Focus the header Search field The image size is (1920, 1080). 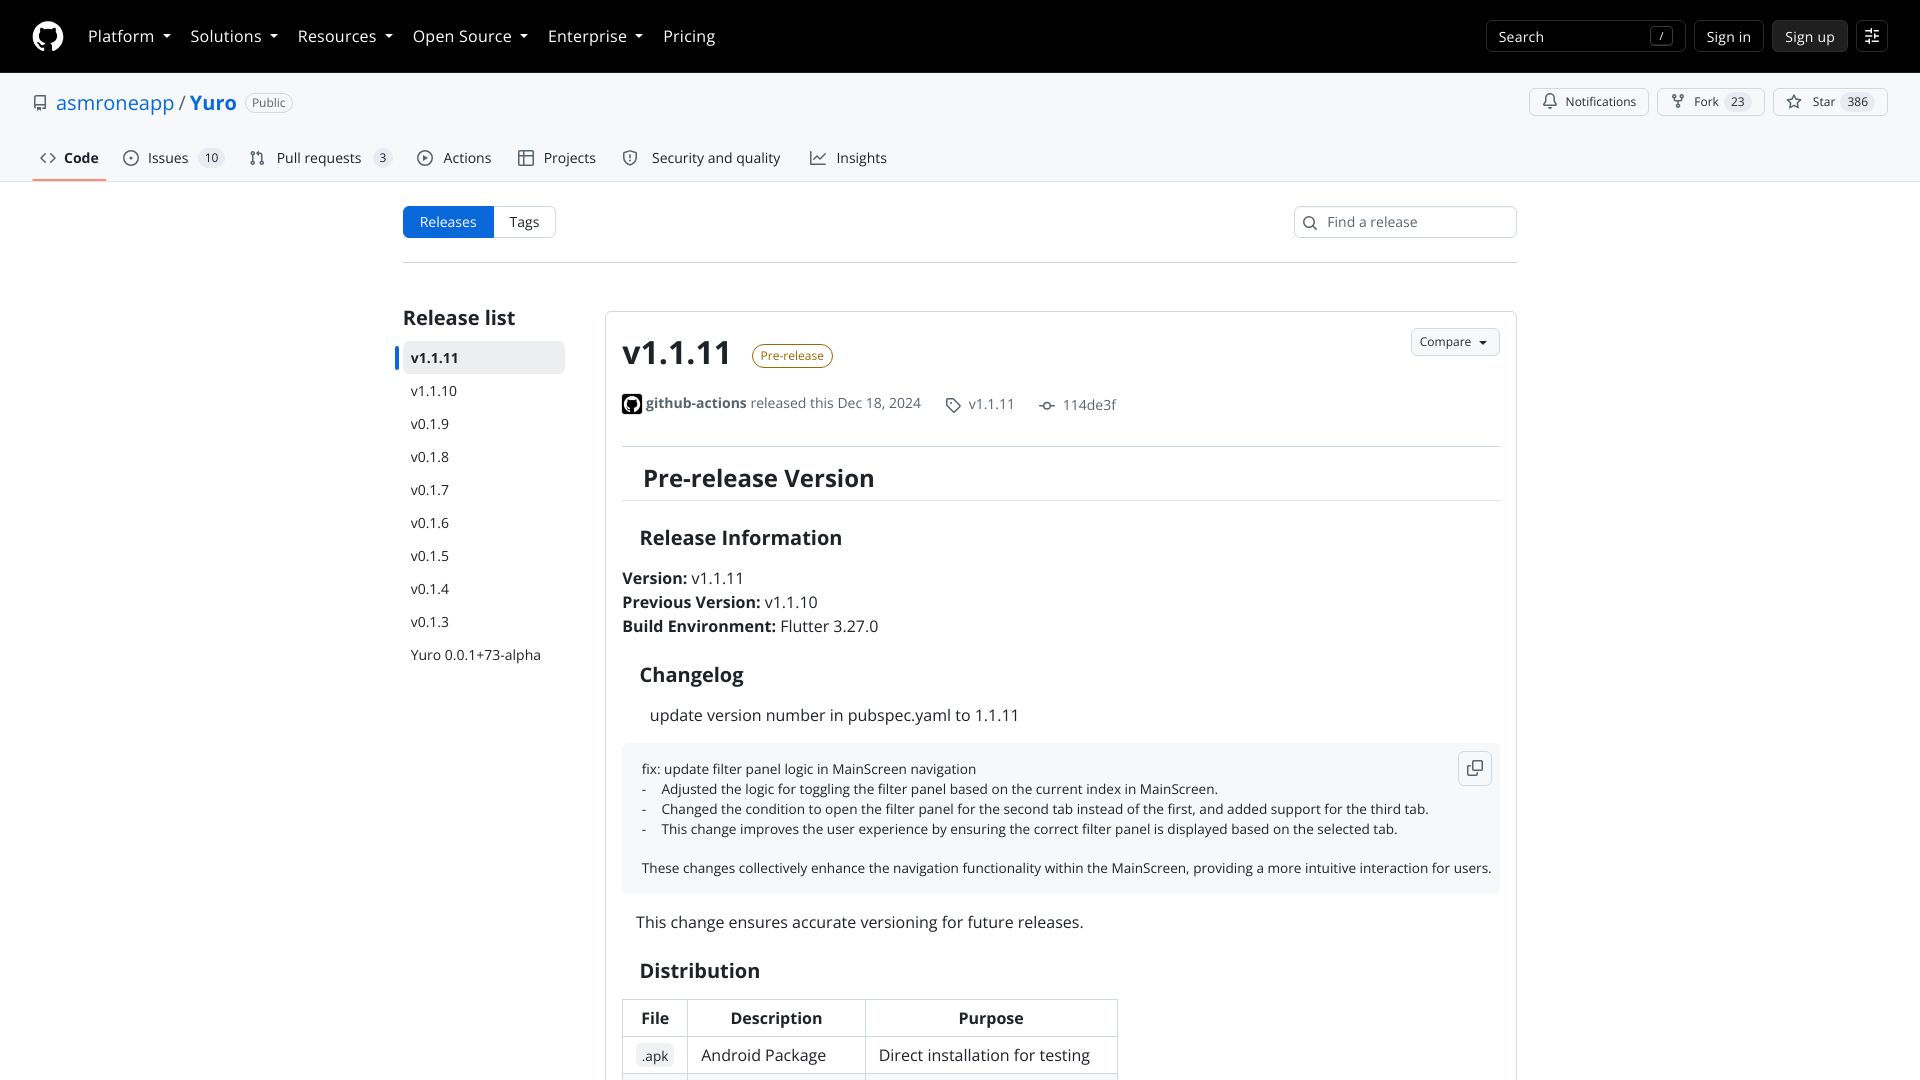(1585, 36)
